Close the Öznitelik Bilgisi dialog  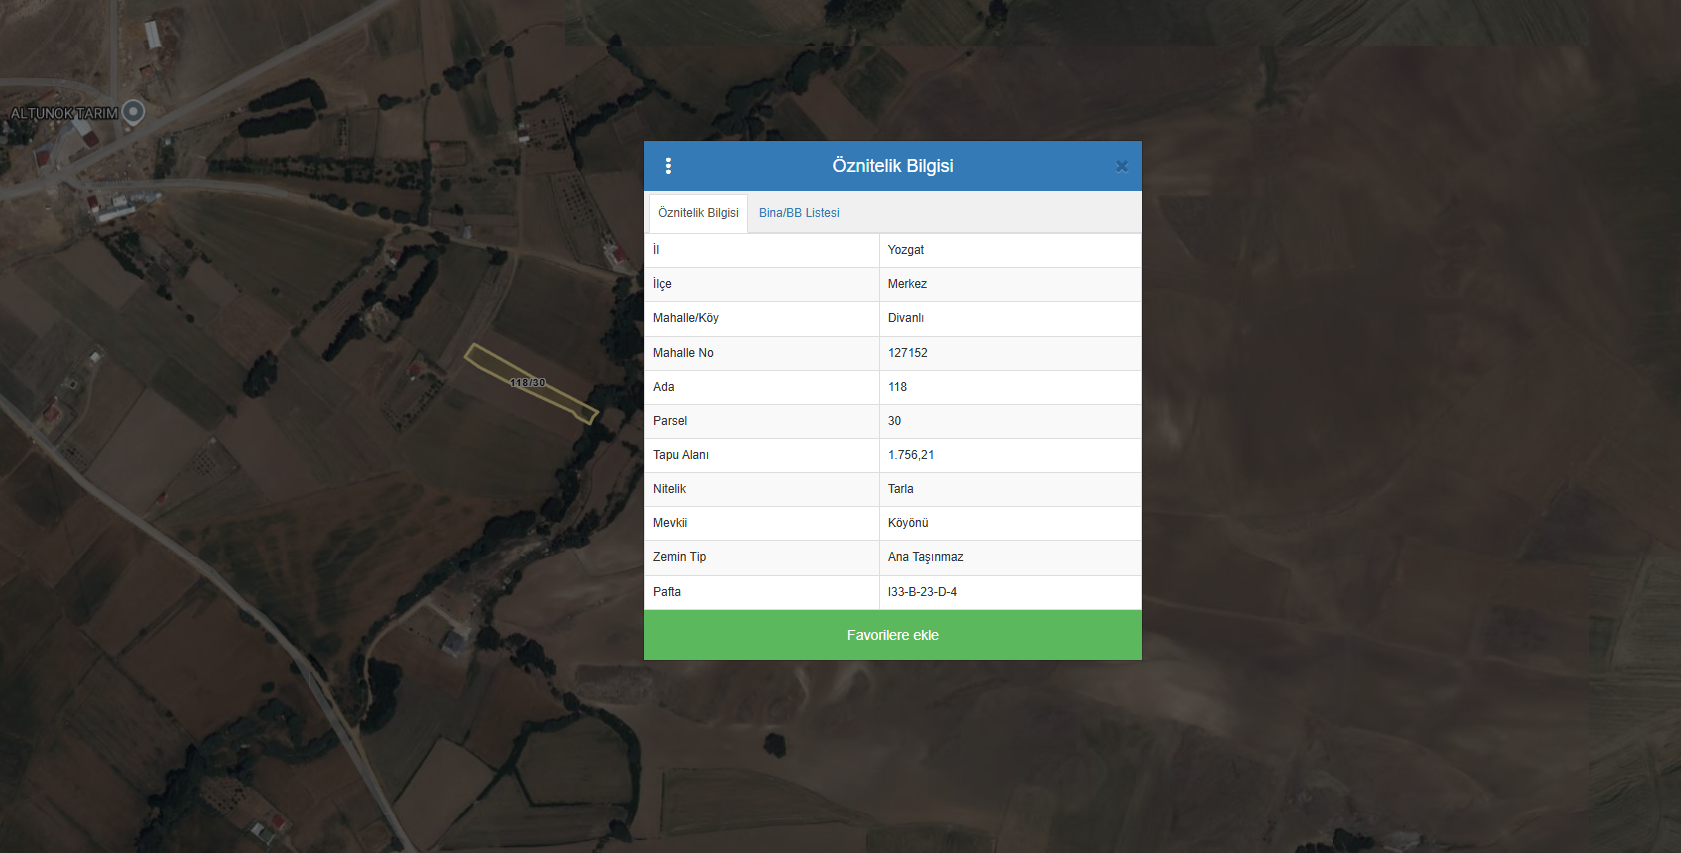coord(1121,167)
